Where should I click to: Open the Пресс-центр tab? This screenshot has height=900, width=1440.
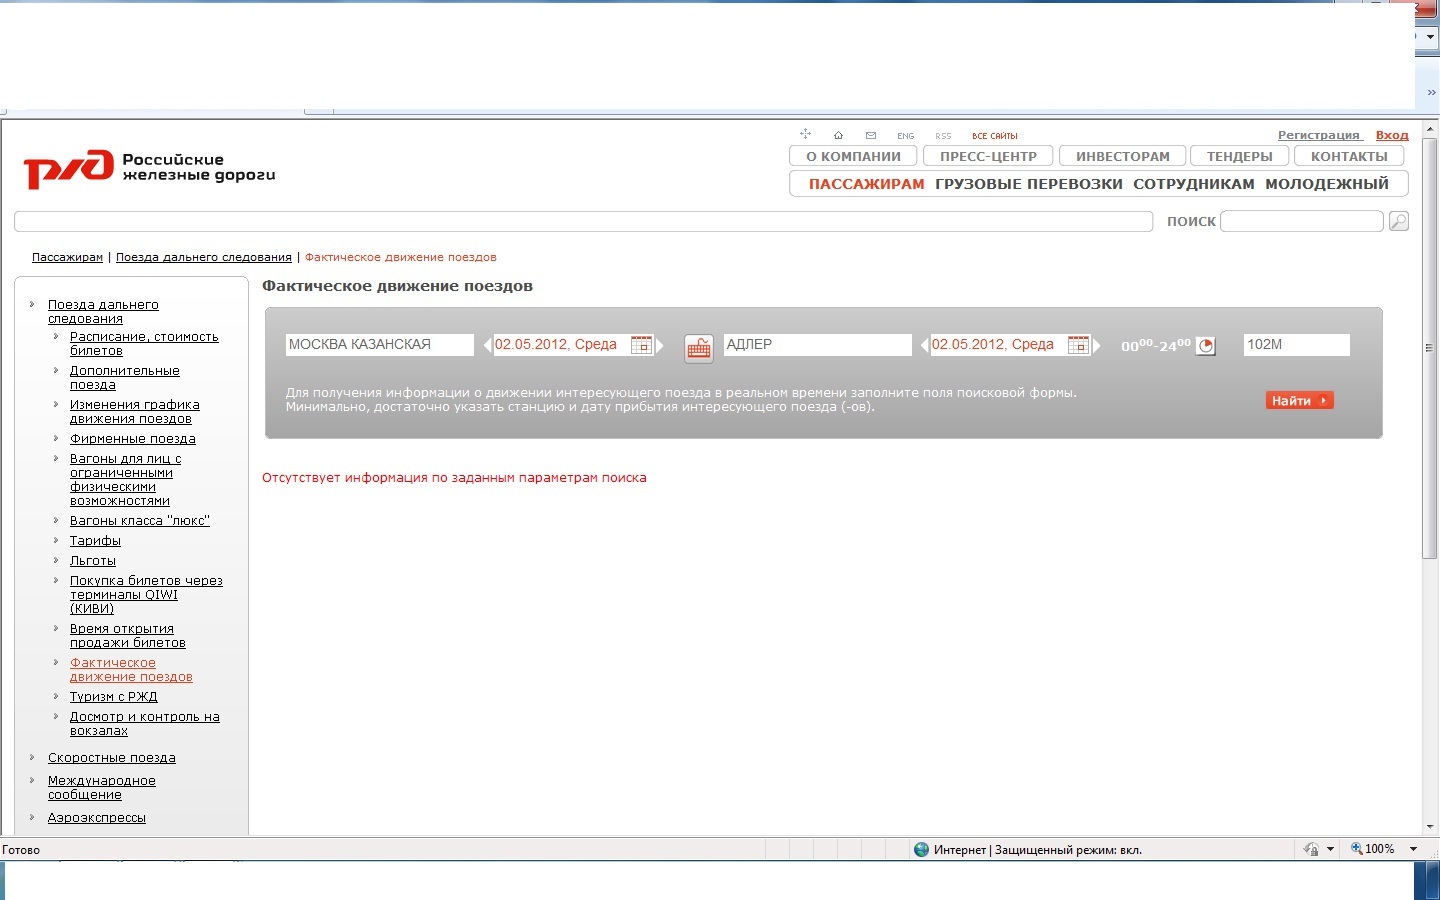coord(988,156)
